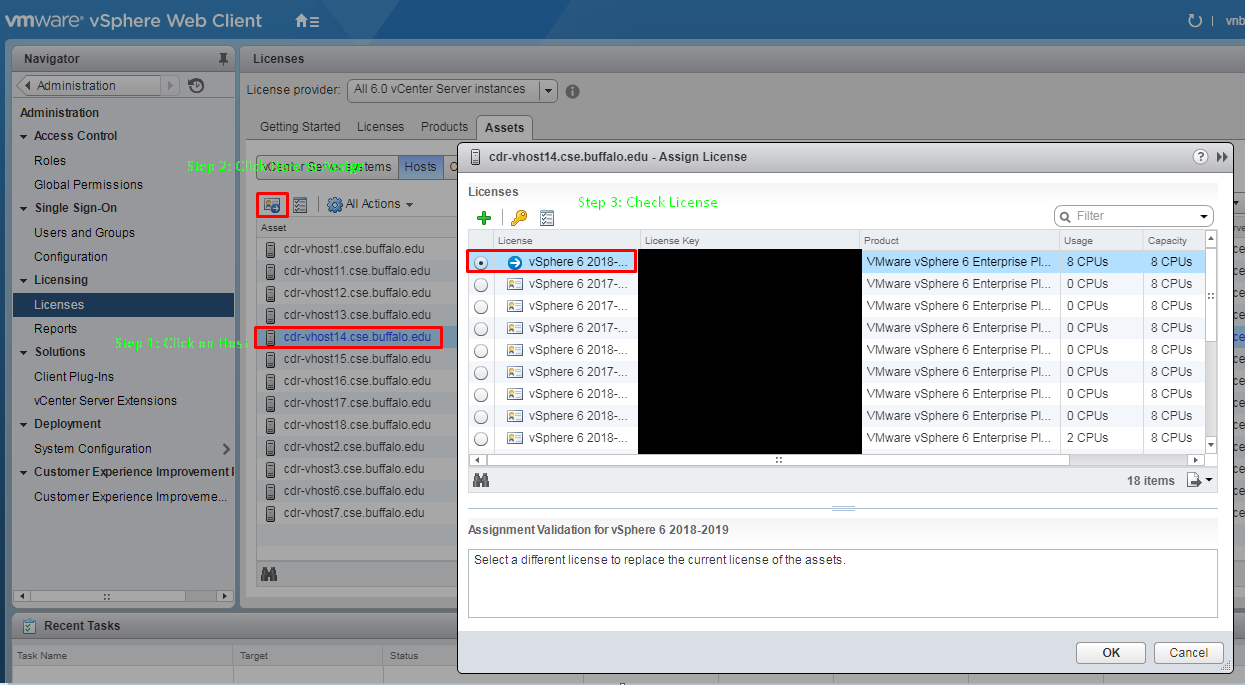The width and height of the screenshot is (1245, 685).
Task: Click the host icon for cdr-vhost7.cse.buffalo.edu
Action: [x=271, y=513]
